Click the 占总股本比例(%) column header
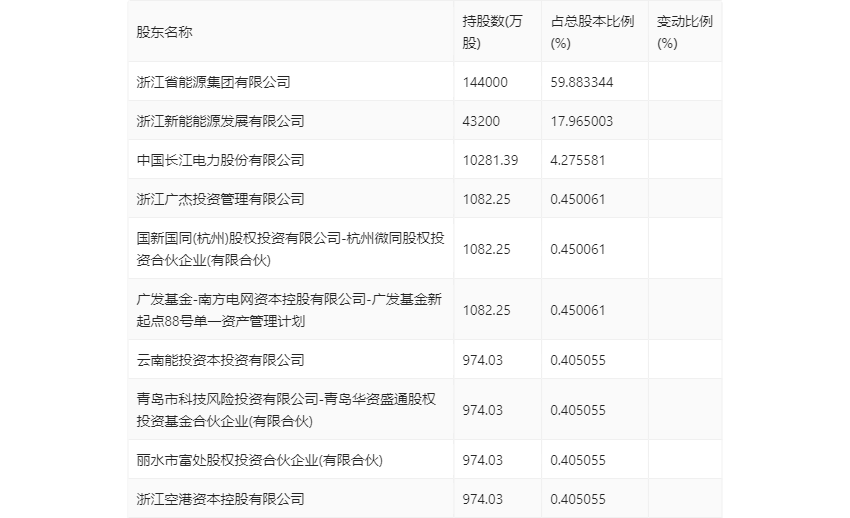850x518 pixels. [x=592, y=32]
